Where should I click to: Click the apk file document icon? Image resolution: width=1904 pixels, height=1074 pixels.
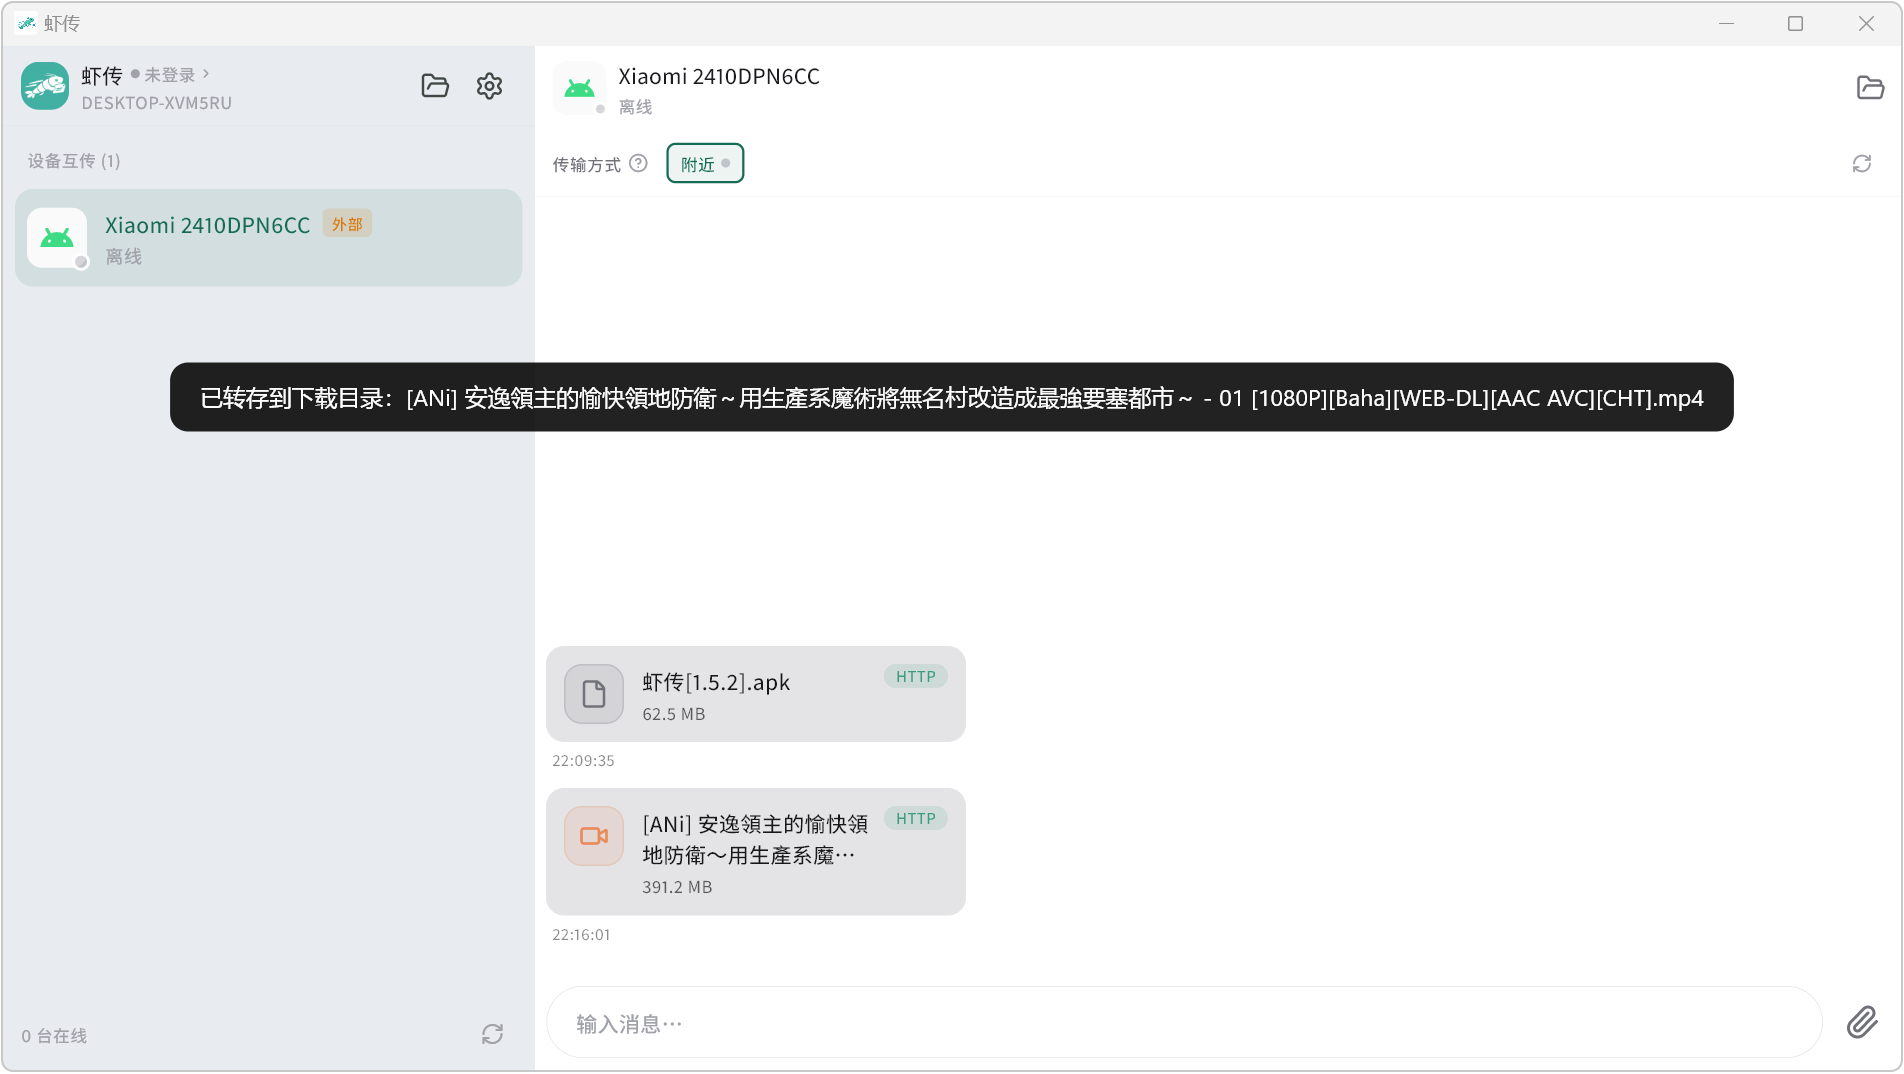coord(594,694)
